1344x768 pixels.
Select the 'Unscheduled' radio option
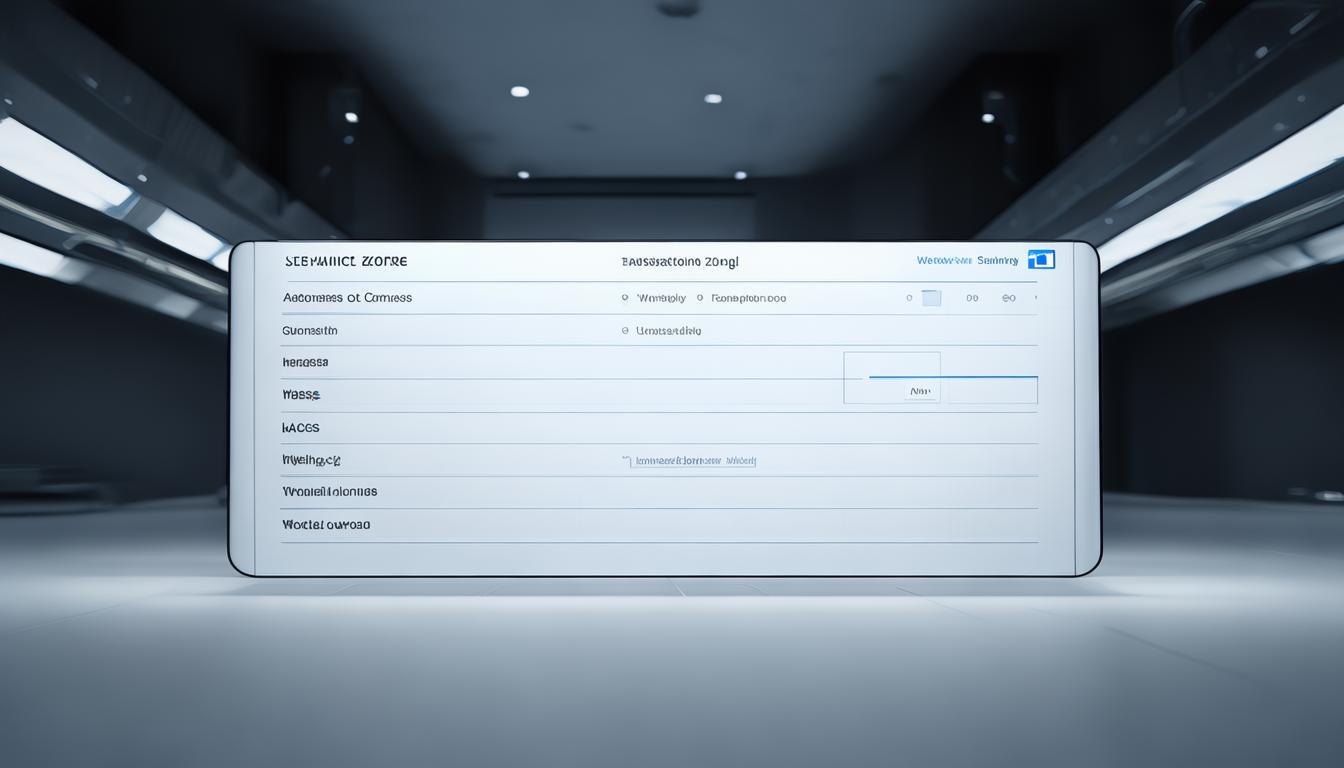tap(666, 330)
